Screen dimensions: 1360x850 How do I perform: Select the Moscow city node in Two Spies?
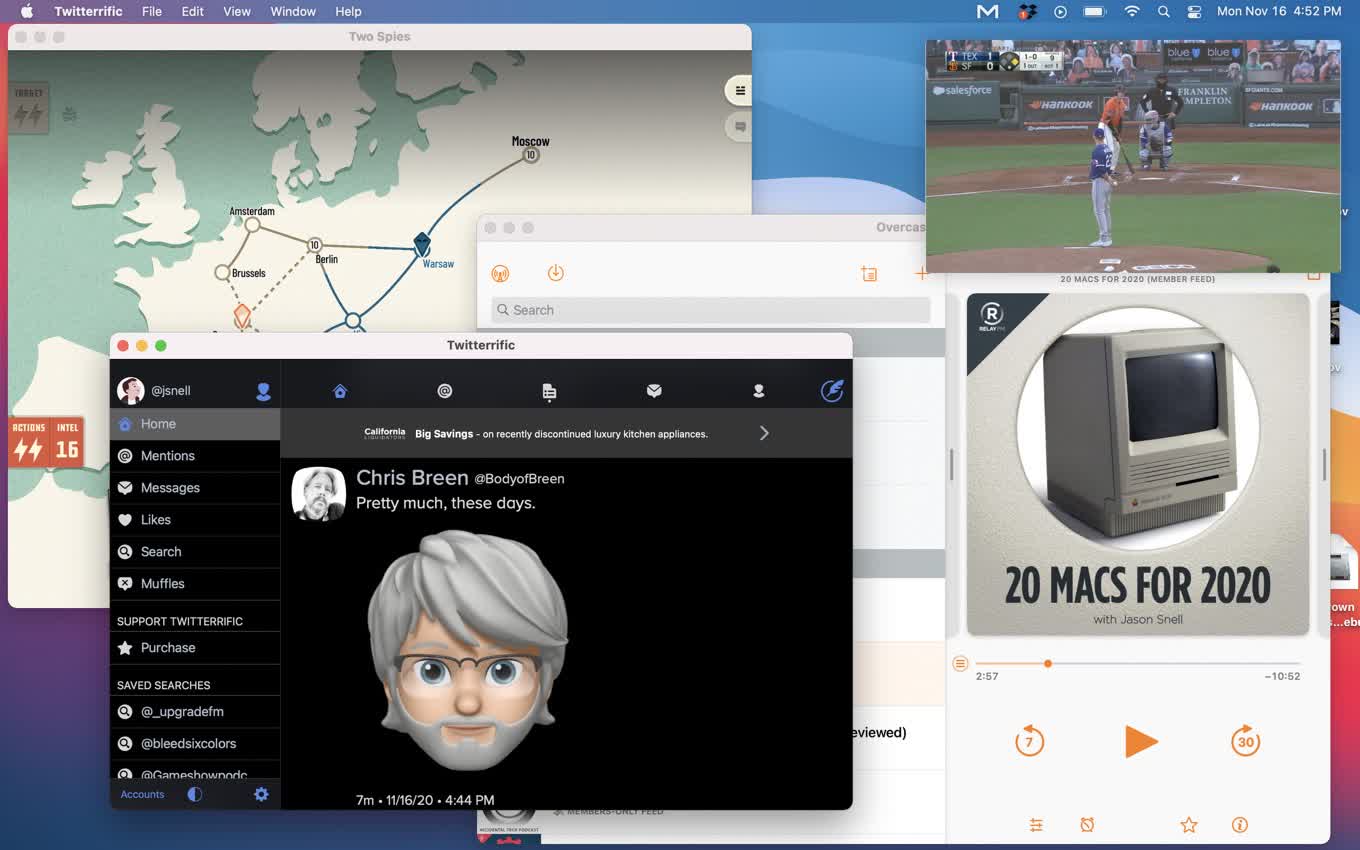(x=531, y=155)
